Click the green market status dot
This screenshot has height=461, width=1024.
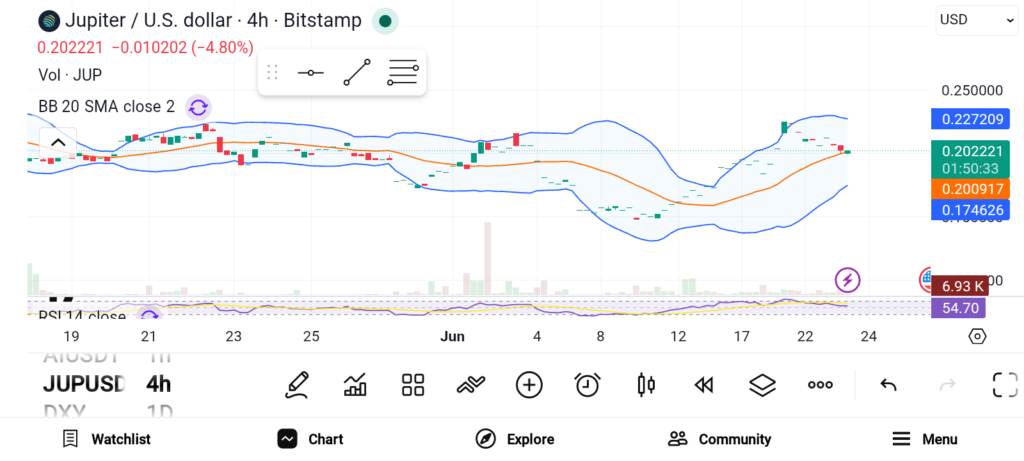(385, 21)
